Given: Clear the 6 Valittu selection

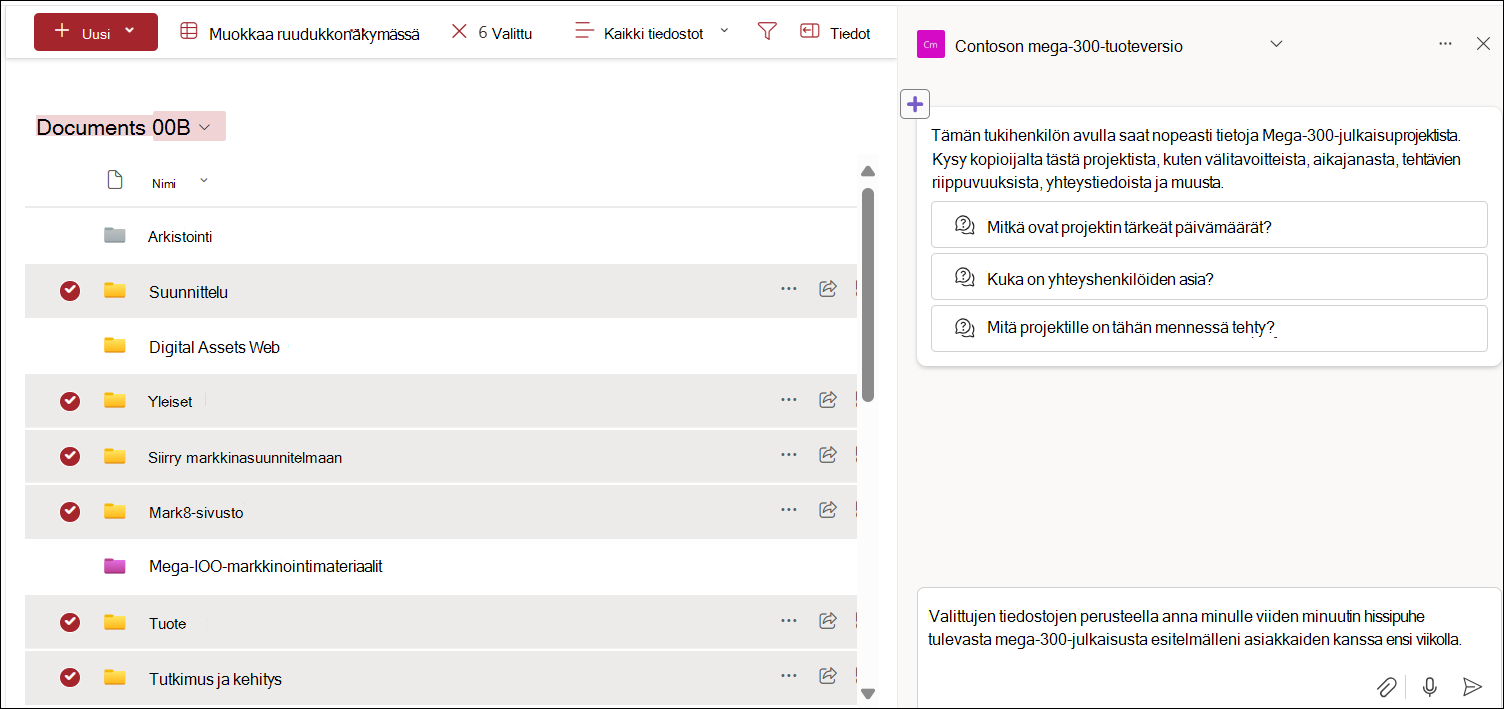Looking at the screenshot, I should tap(491, 33).
